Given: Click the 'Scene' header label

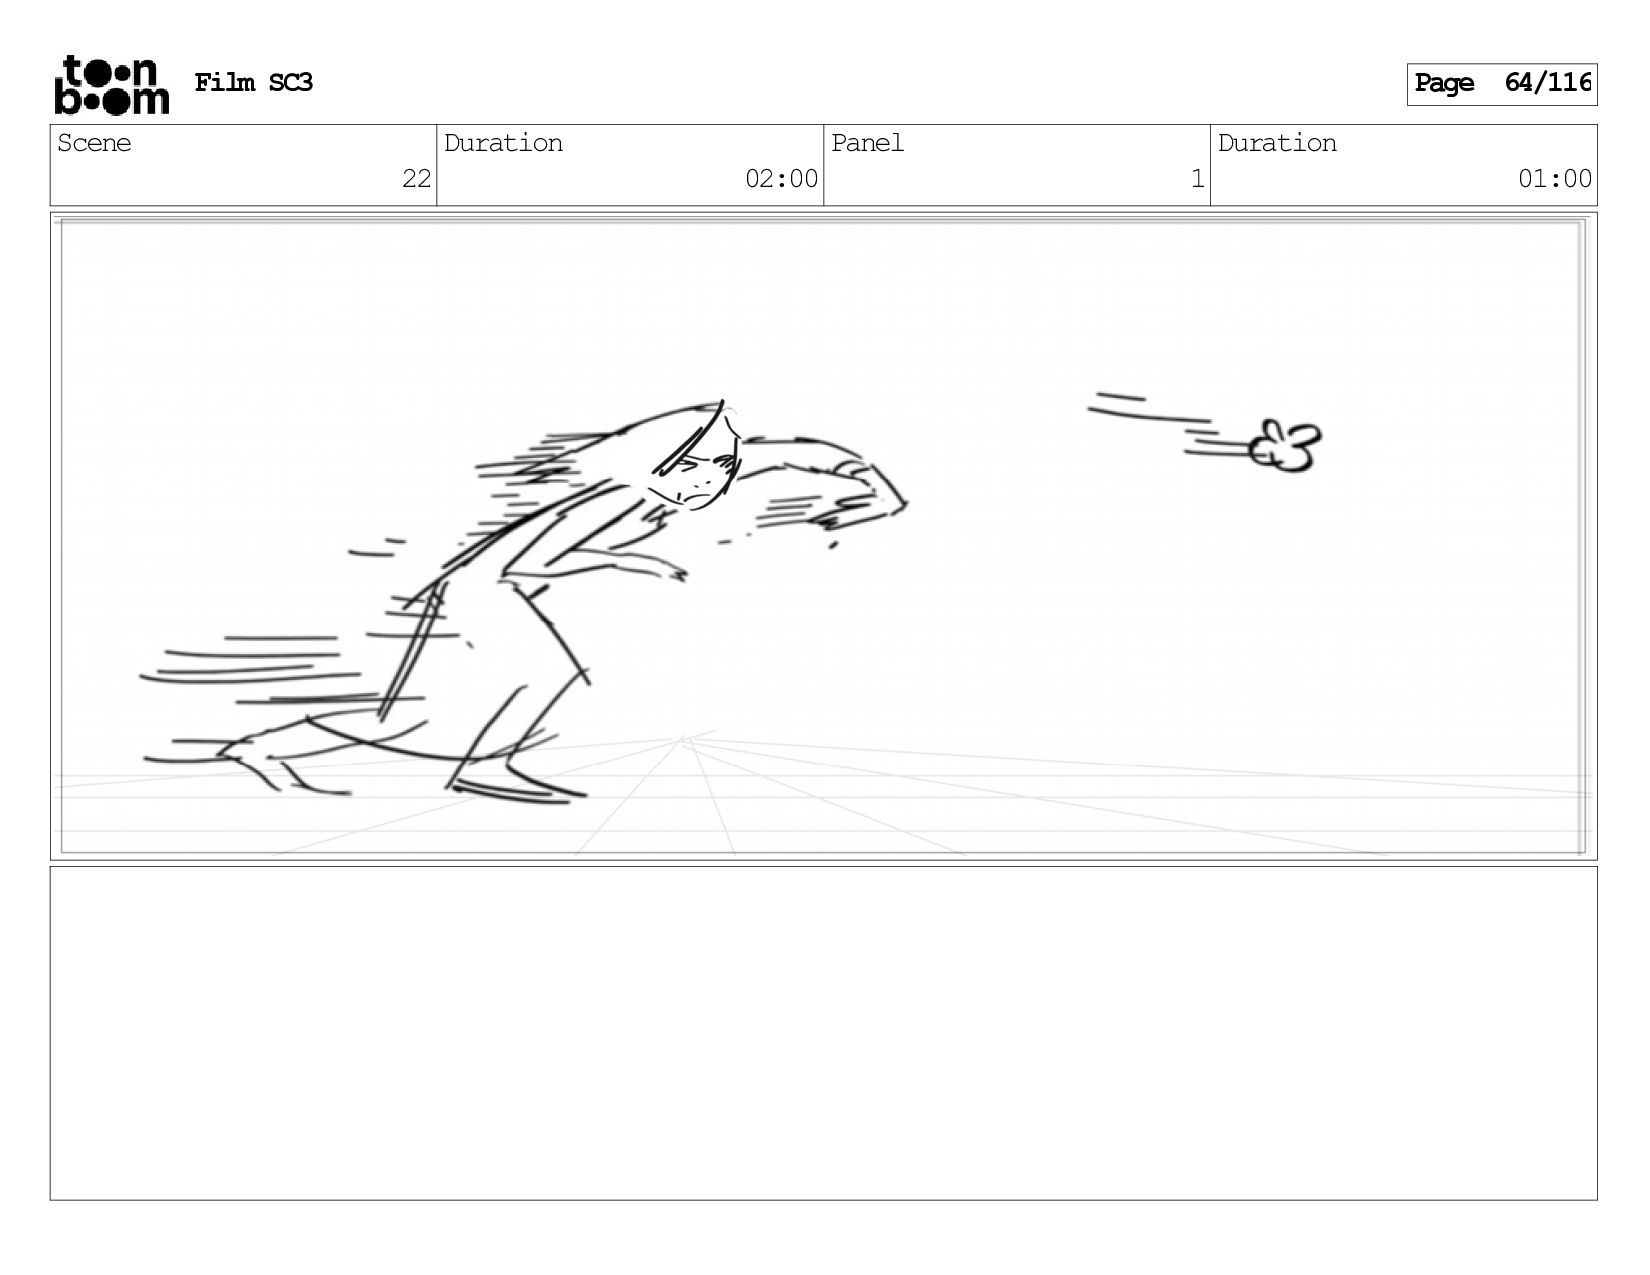Looking at the screenshot, I should [x=94, y=143].
